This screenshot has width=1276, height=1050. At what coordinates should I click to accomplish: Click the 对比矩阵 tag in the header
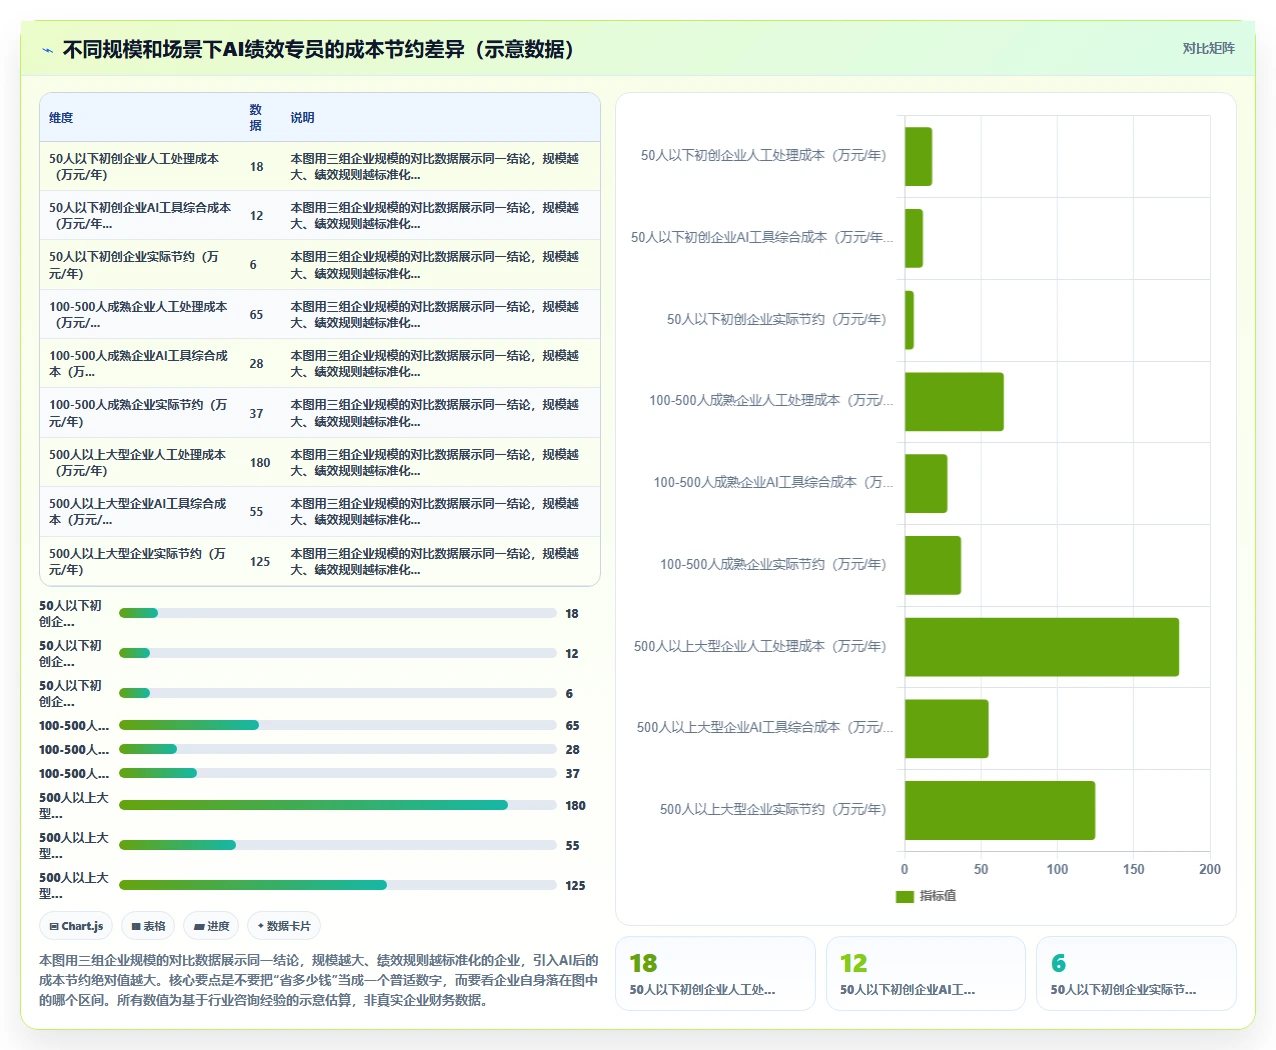pos(1208,48)
